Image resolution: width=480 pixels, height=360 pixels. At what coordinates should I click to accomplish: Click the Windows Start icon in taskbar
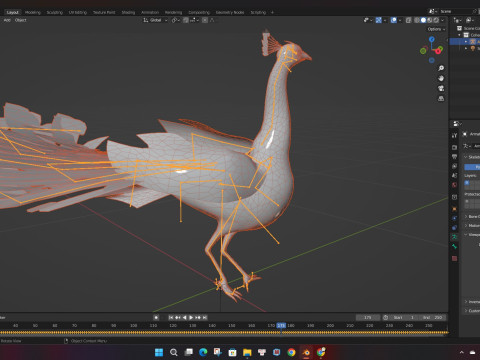coord(159,352)
